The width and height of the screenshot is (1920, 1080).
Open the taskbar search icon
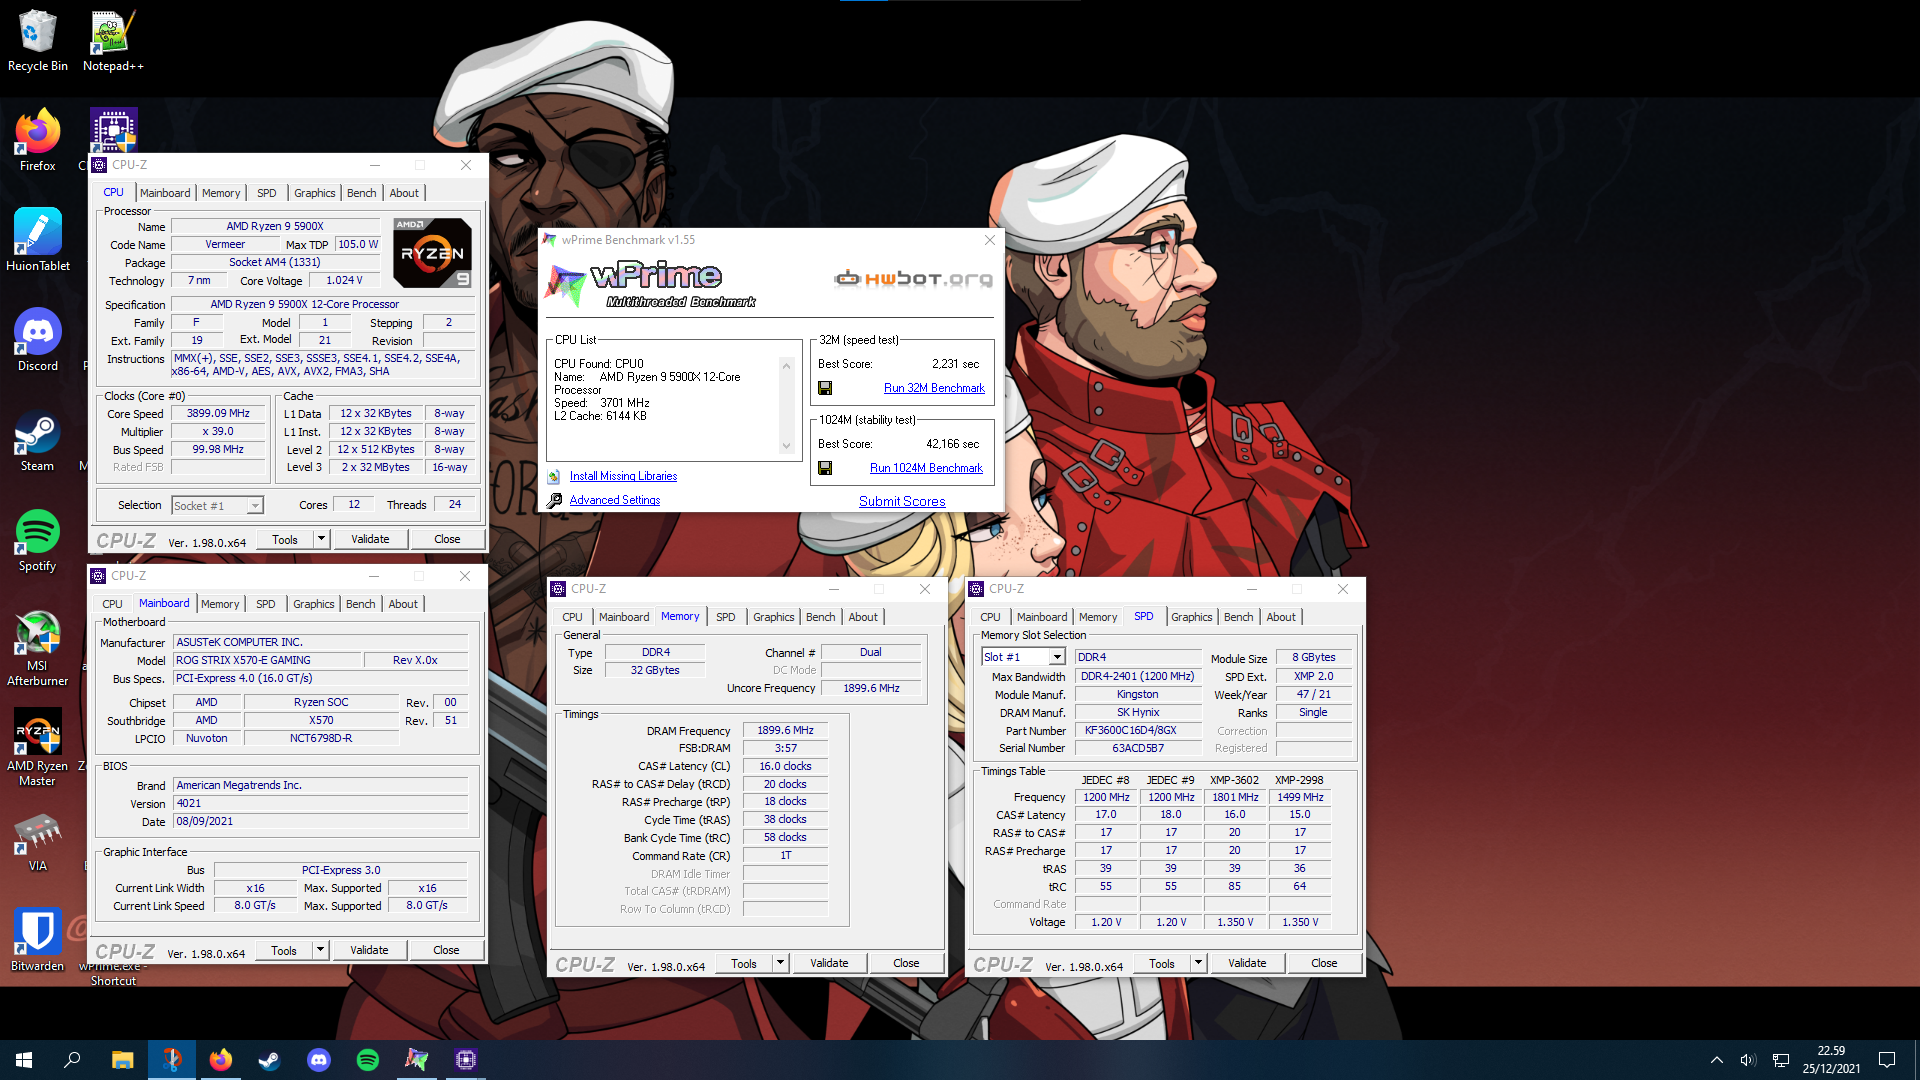pyautogui.click(x=72, y=1060)
